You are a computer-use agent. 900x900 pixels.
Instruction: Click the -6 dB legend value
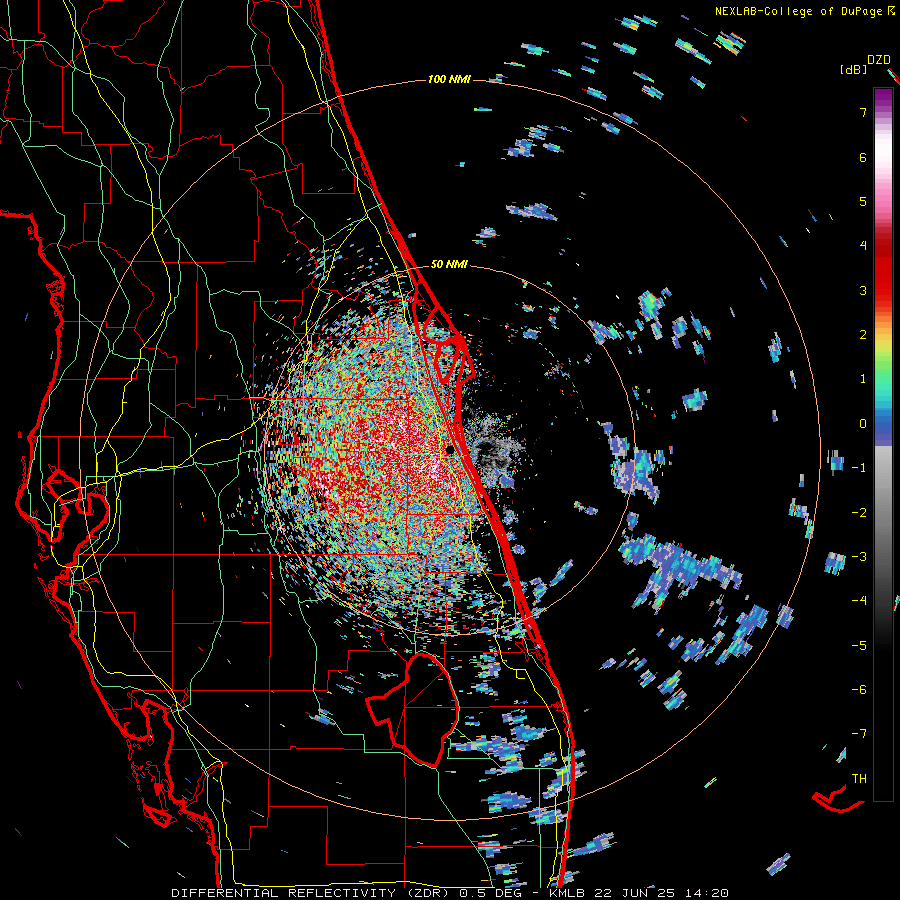[x=859, y=690]
